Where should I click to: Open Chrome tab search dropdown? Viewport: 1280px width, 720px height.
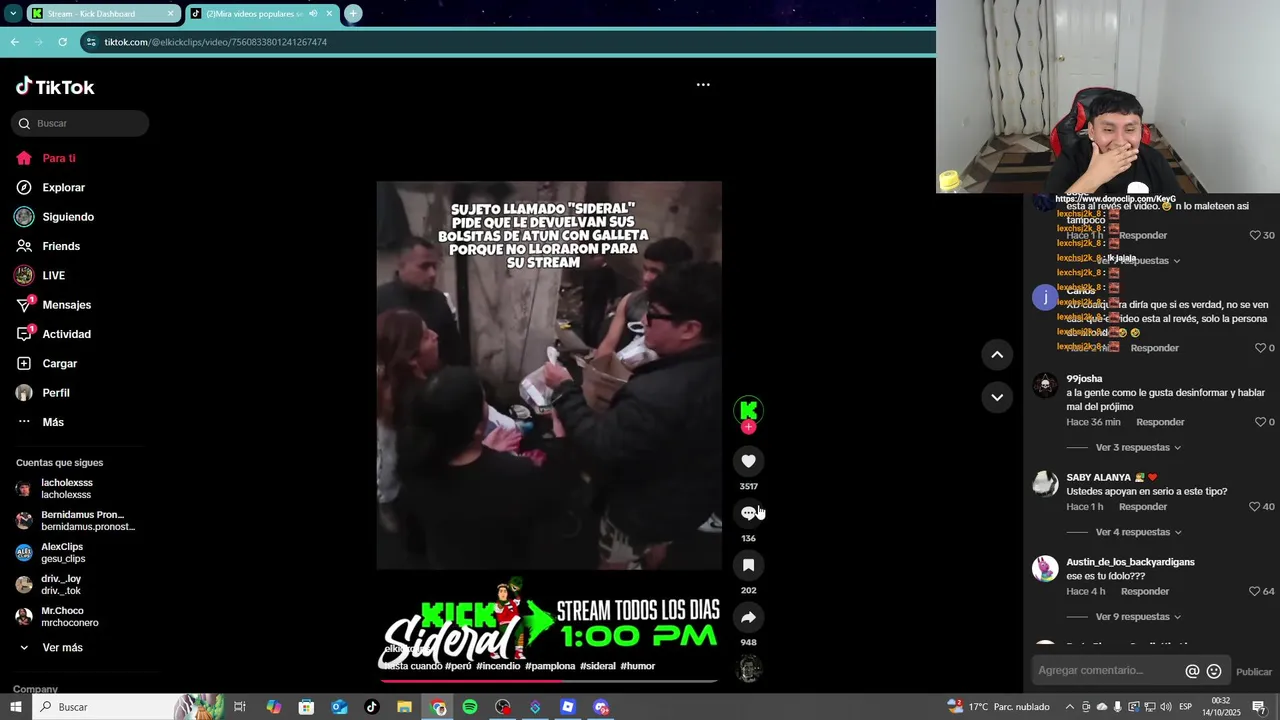click(x=13, y=13)
